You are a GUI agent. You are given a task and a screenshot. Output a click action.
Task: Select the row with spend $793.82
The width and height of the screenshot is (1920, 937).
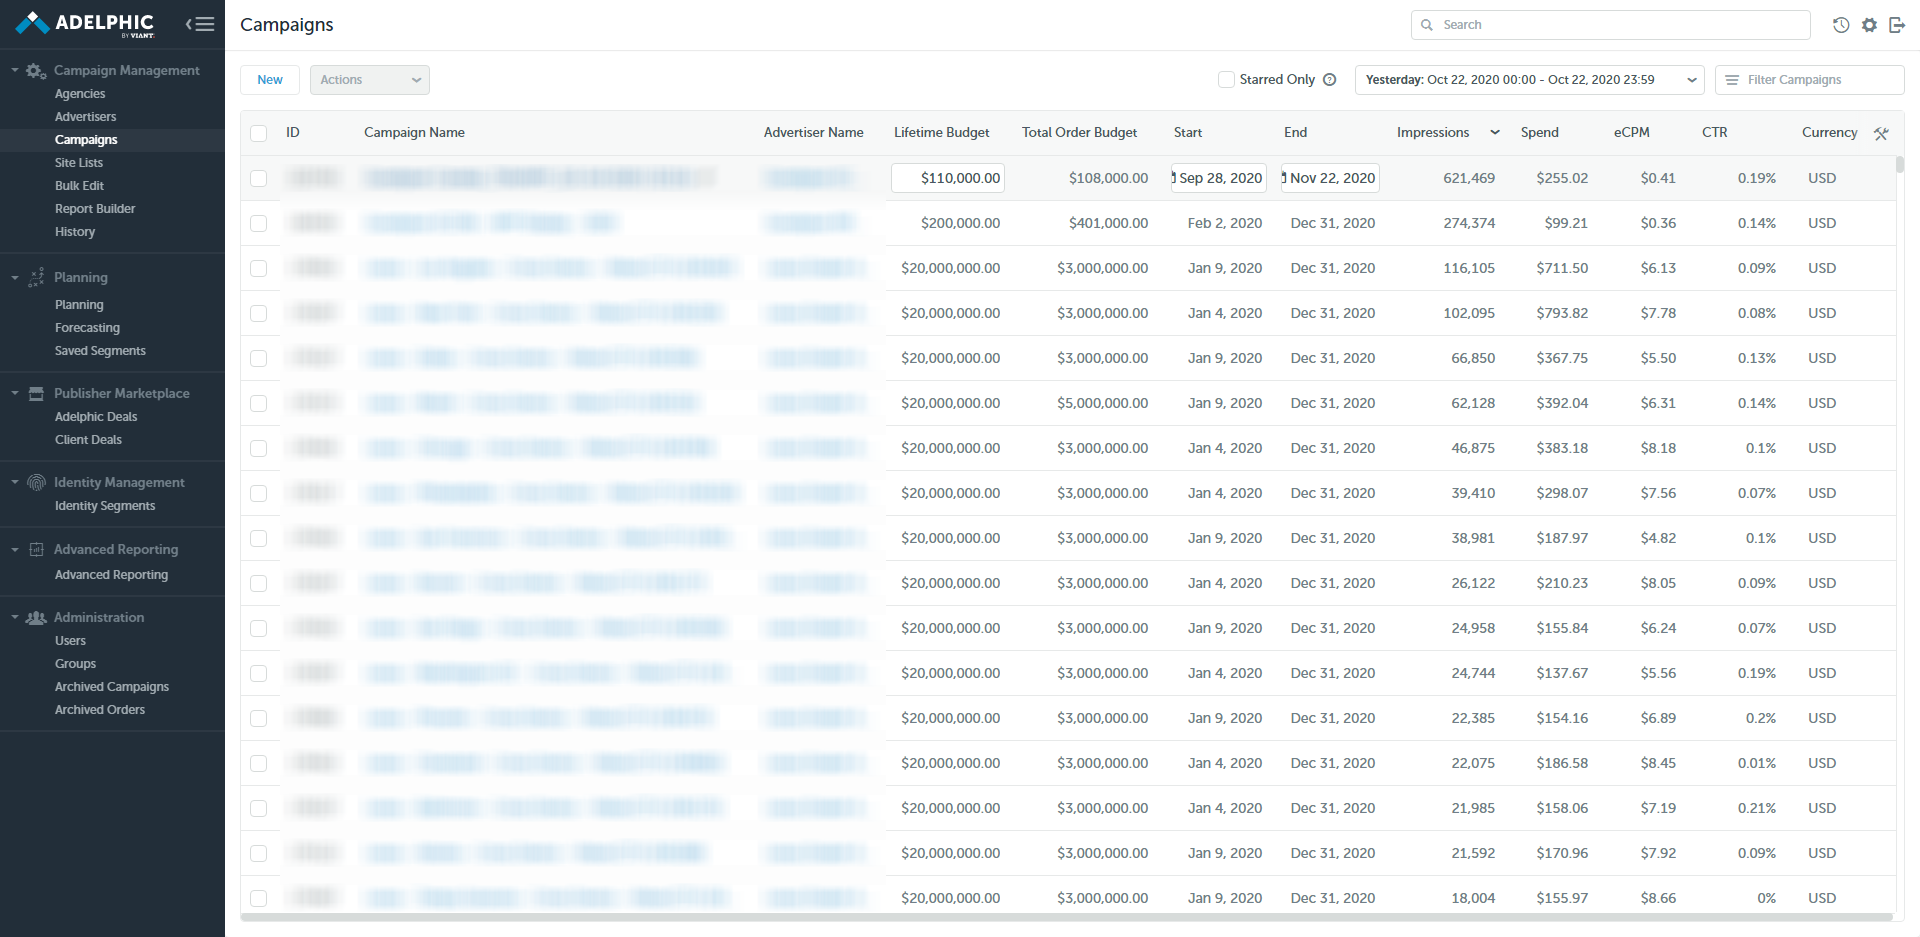tap(259, 313)
